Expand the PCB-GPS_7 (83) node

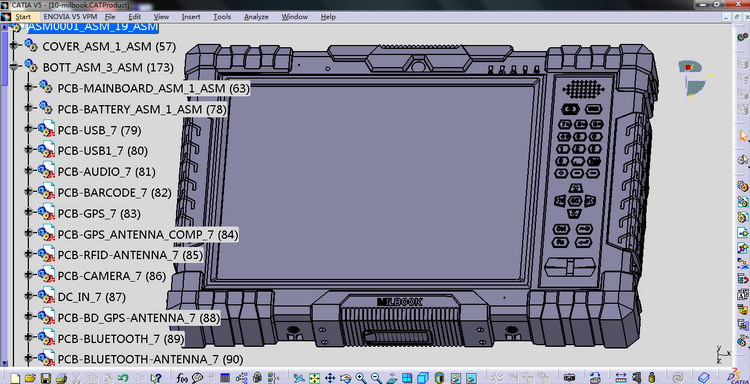[x=29, y=213]
